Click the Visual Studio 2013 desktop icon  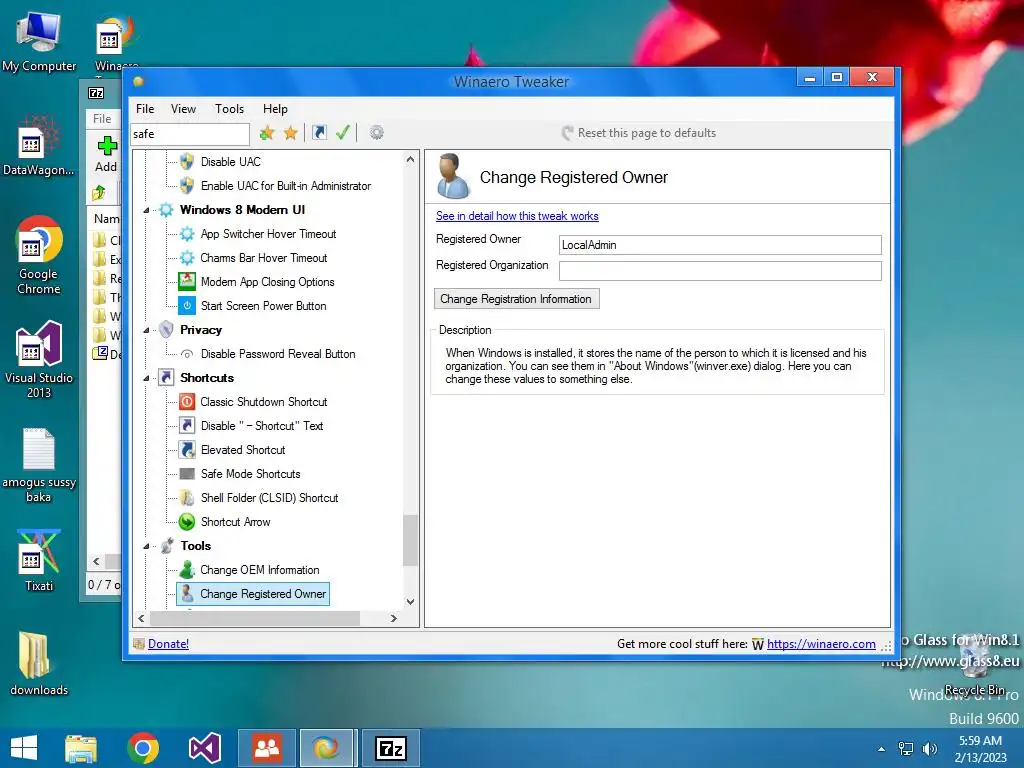(39, 359)
